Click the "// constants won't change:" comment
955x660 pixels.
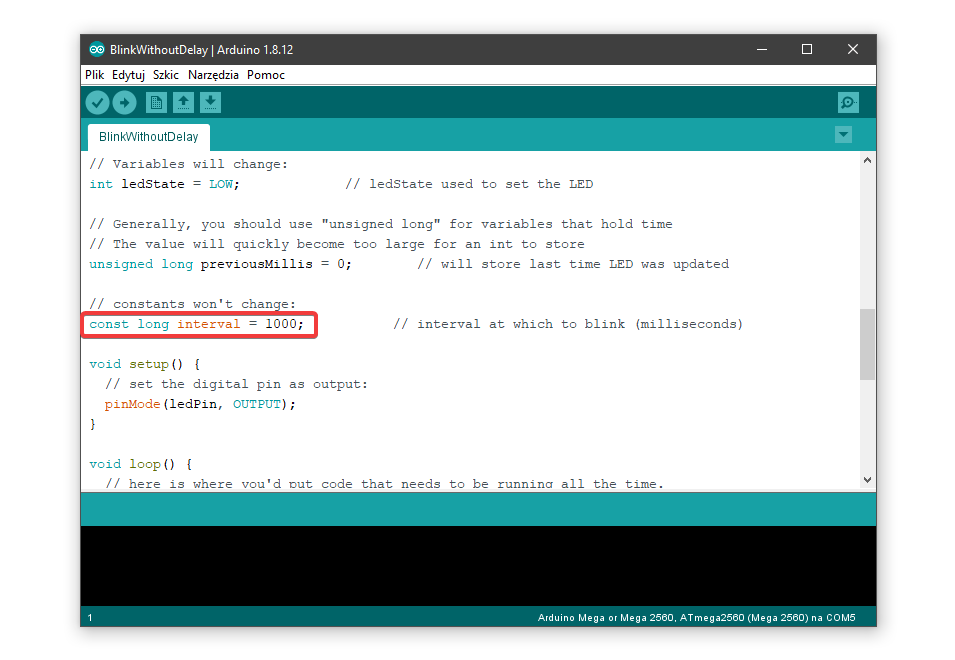click(x=192, y=304)
